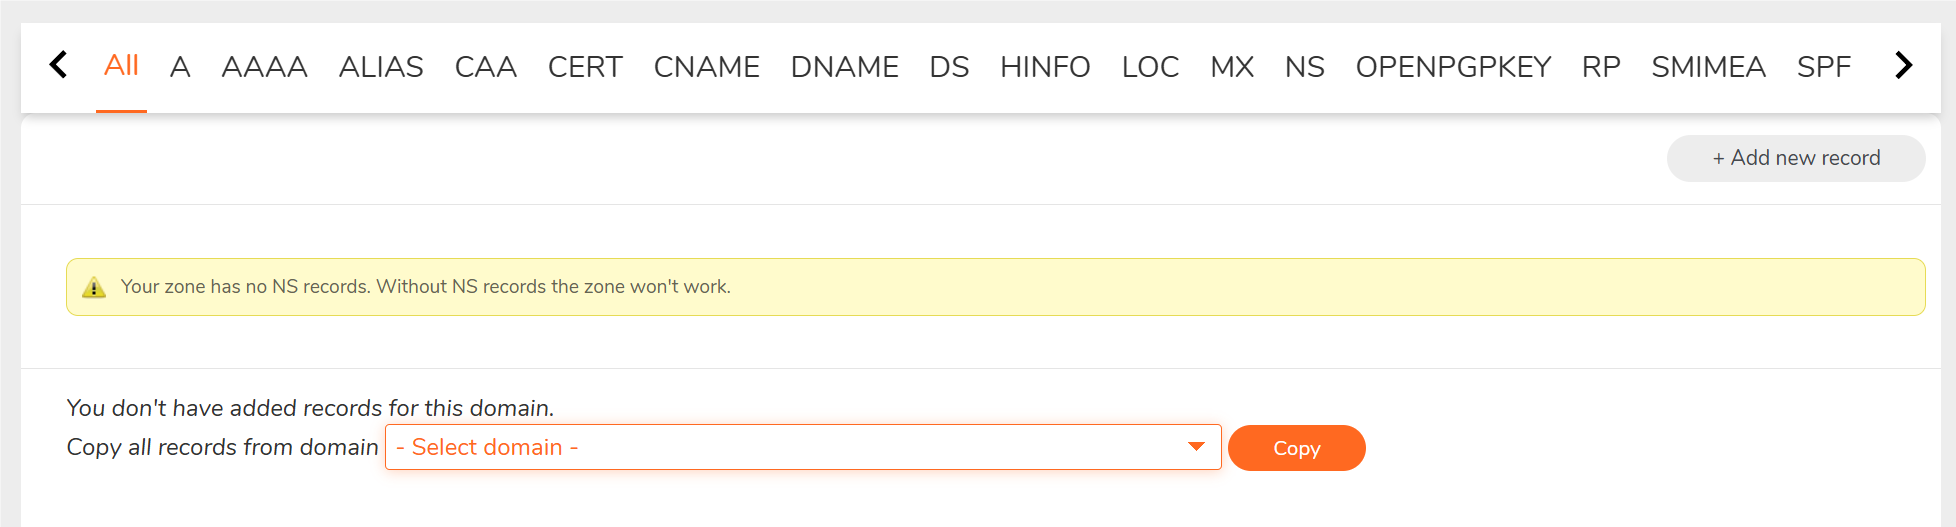Image resolution: width=1956 pixels, height=527 pixels.
Task: Switch to the A record tab
Action: click(180, 67)
